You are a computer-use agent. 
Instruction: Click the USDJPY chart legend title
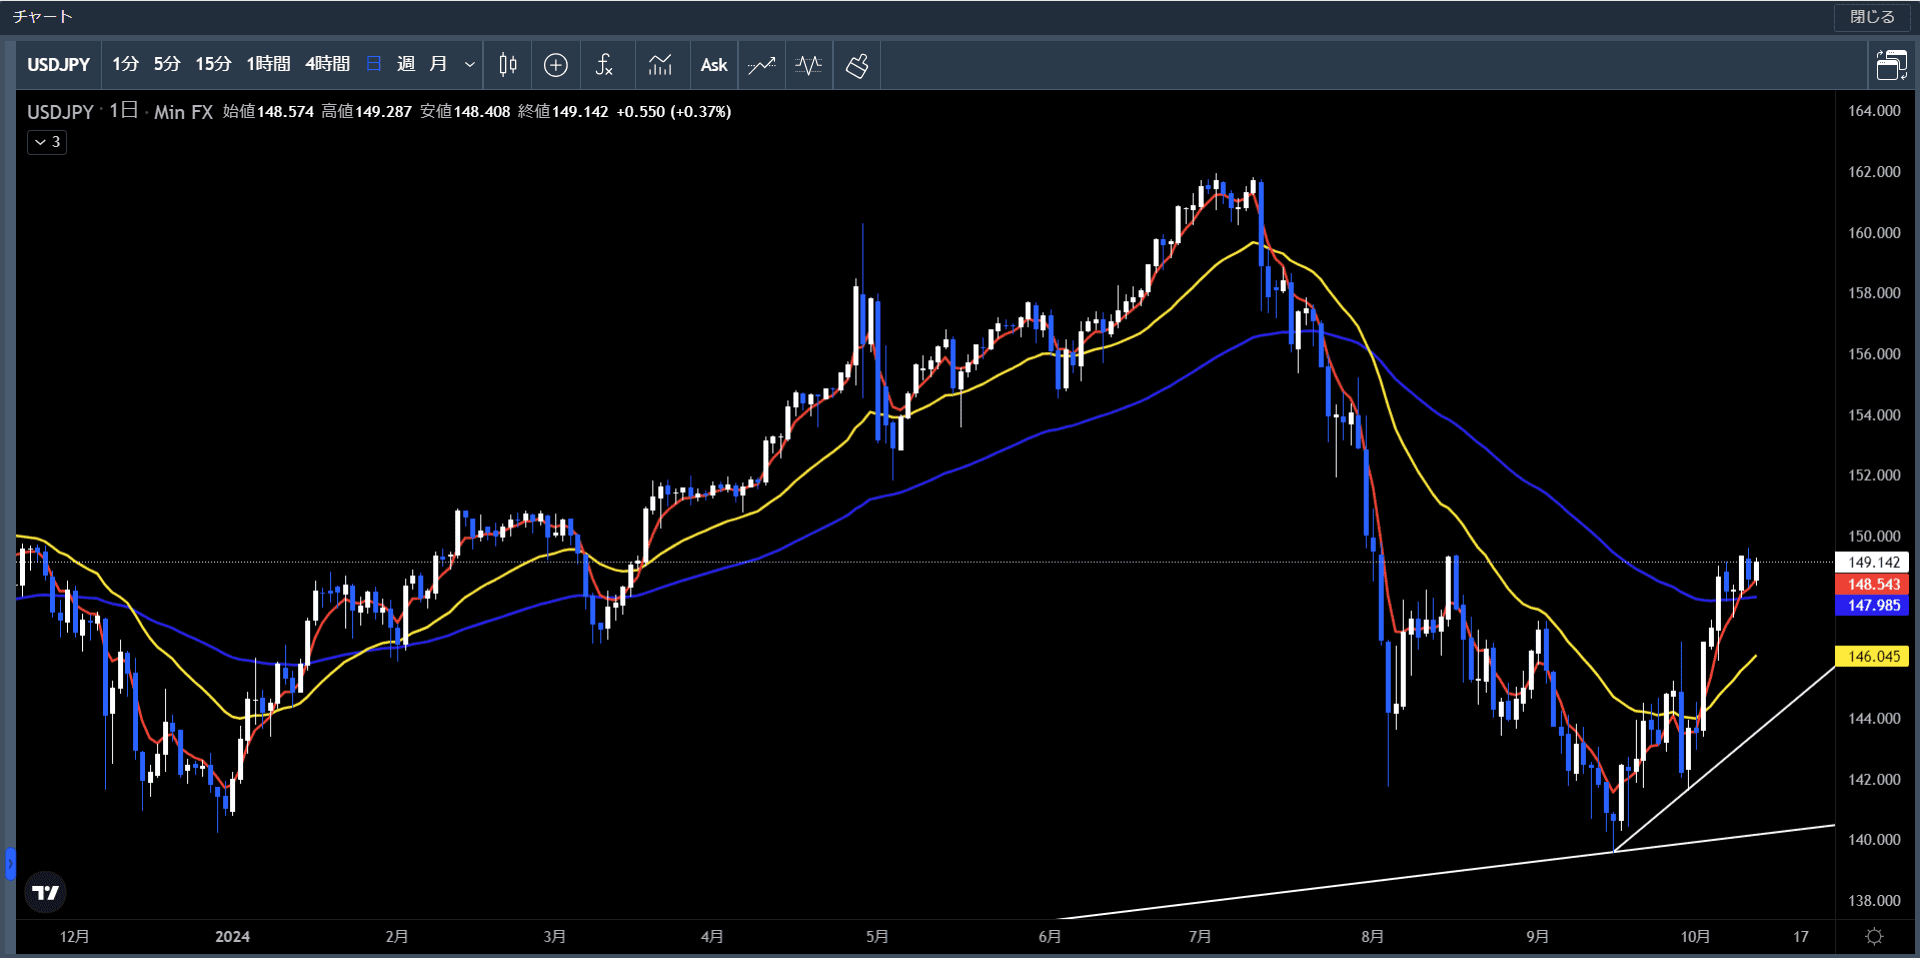60,112
